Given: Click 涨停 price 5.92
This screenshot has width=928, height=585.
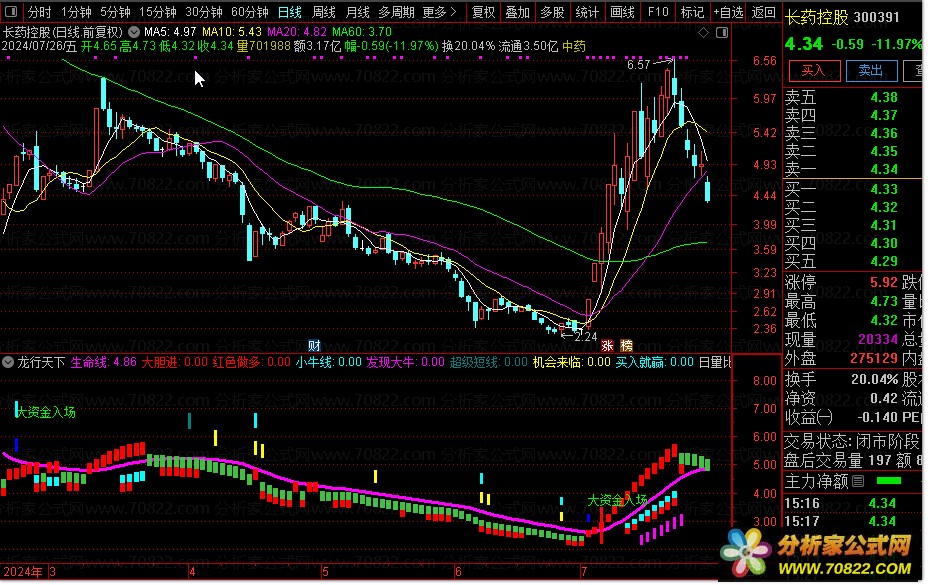Looking at the screenshot, I should click(884, 282).
